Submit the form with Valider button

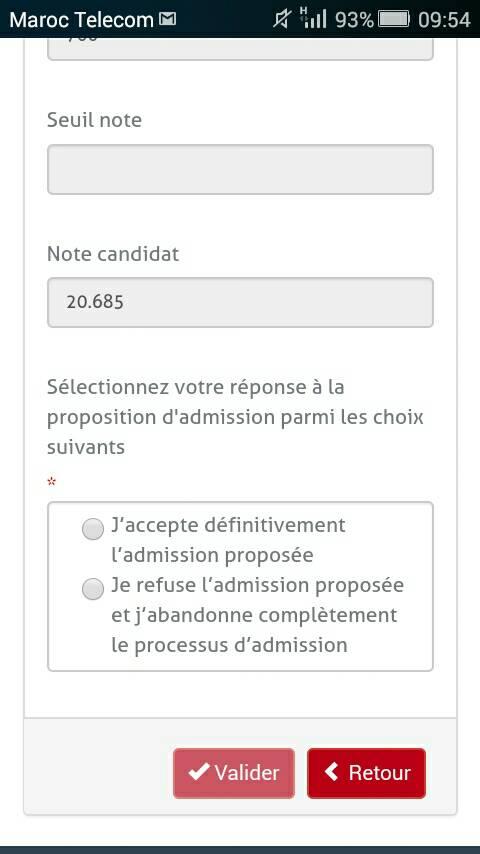[234, 773]
